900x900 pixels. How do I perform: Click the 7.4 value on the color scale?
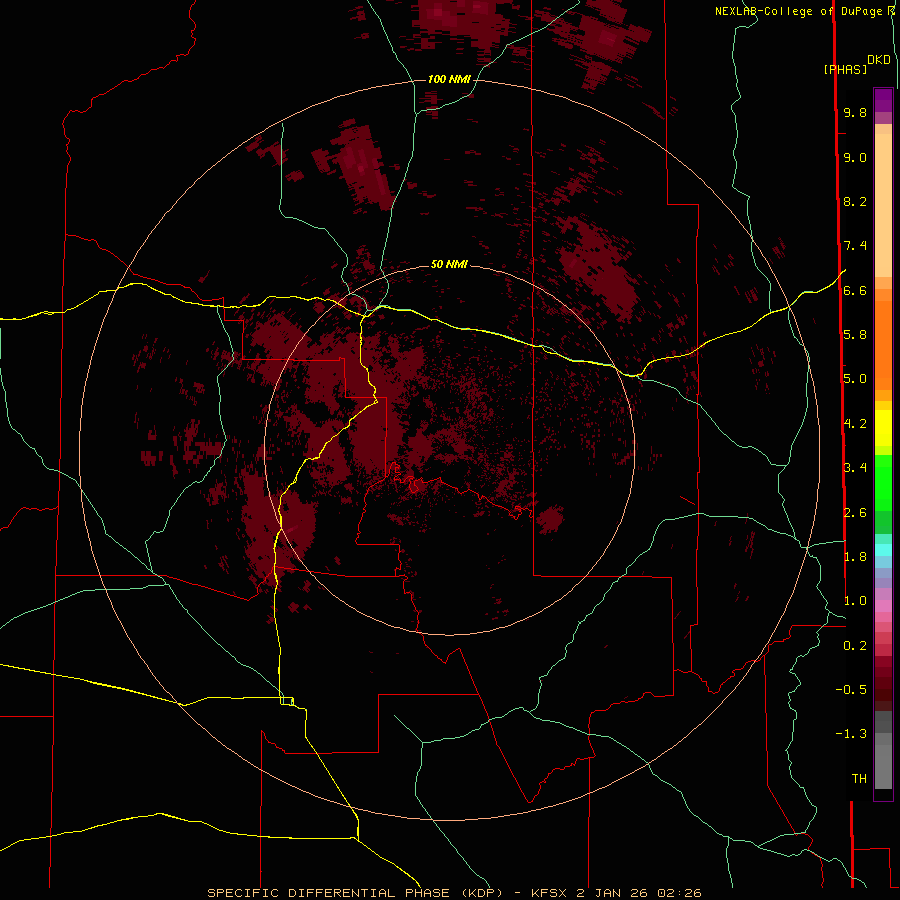point(855,246)
